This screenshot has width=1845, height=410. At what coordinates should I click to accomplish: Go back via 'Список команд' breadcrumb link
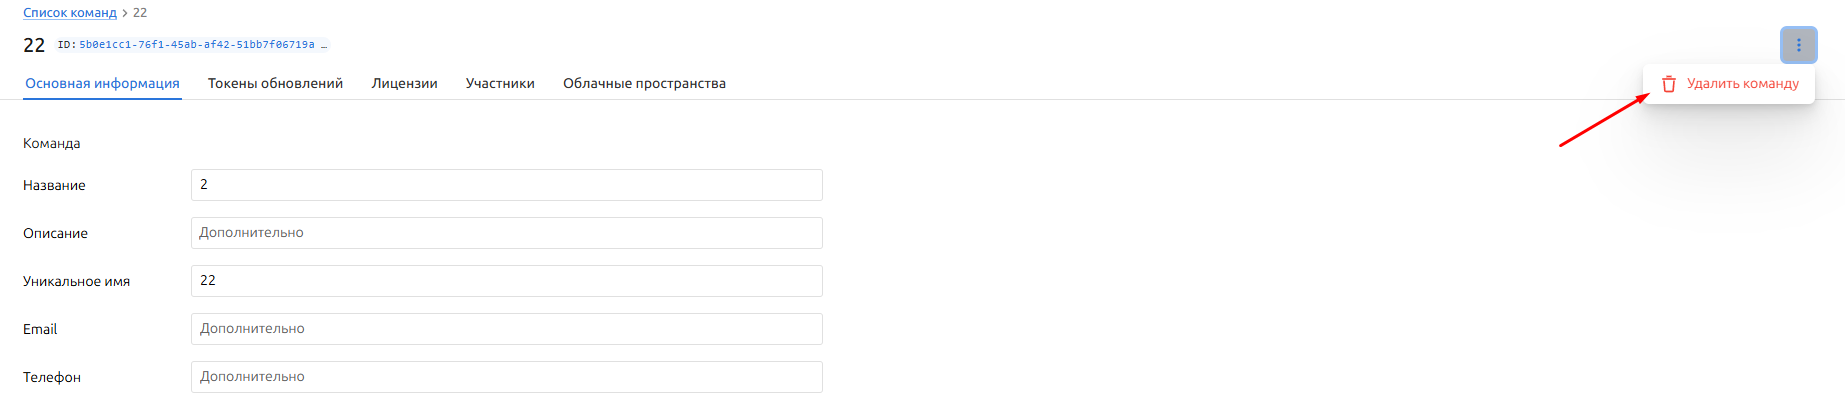(x=70, y=13)
